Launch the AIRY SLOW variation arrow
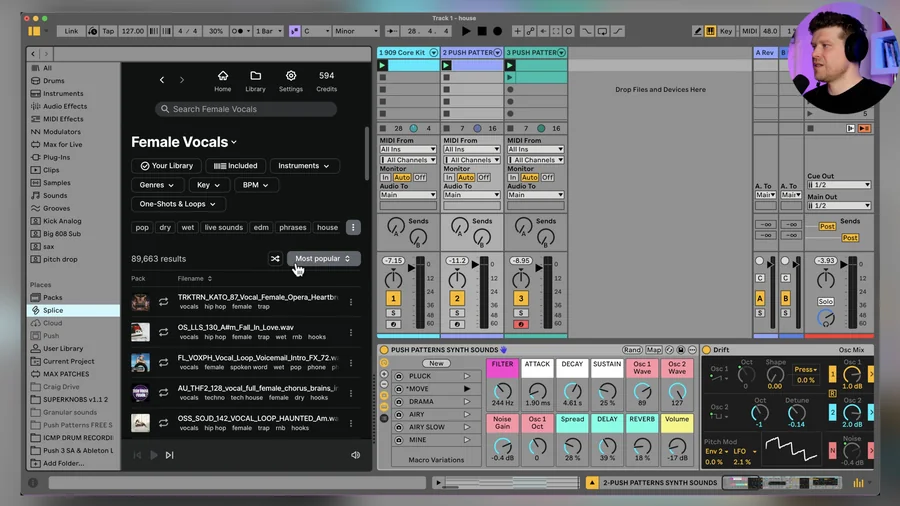Screen dimensions: 900x506 coord(467,427)
